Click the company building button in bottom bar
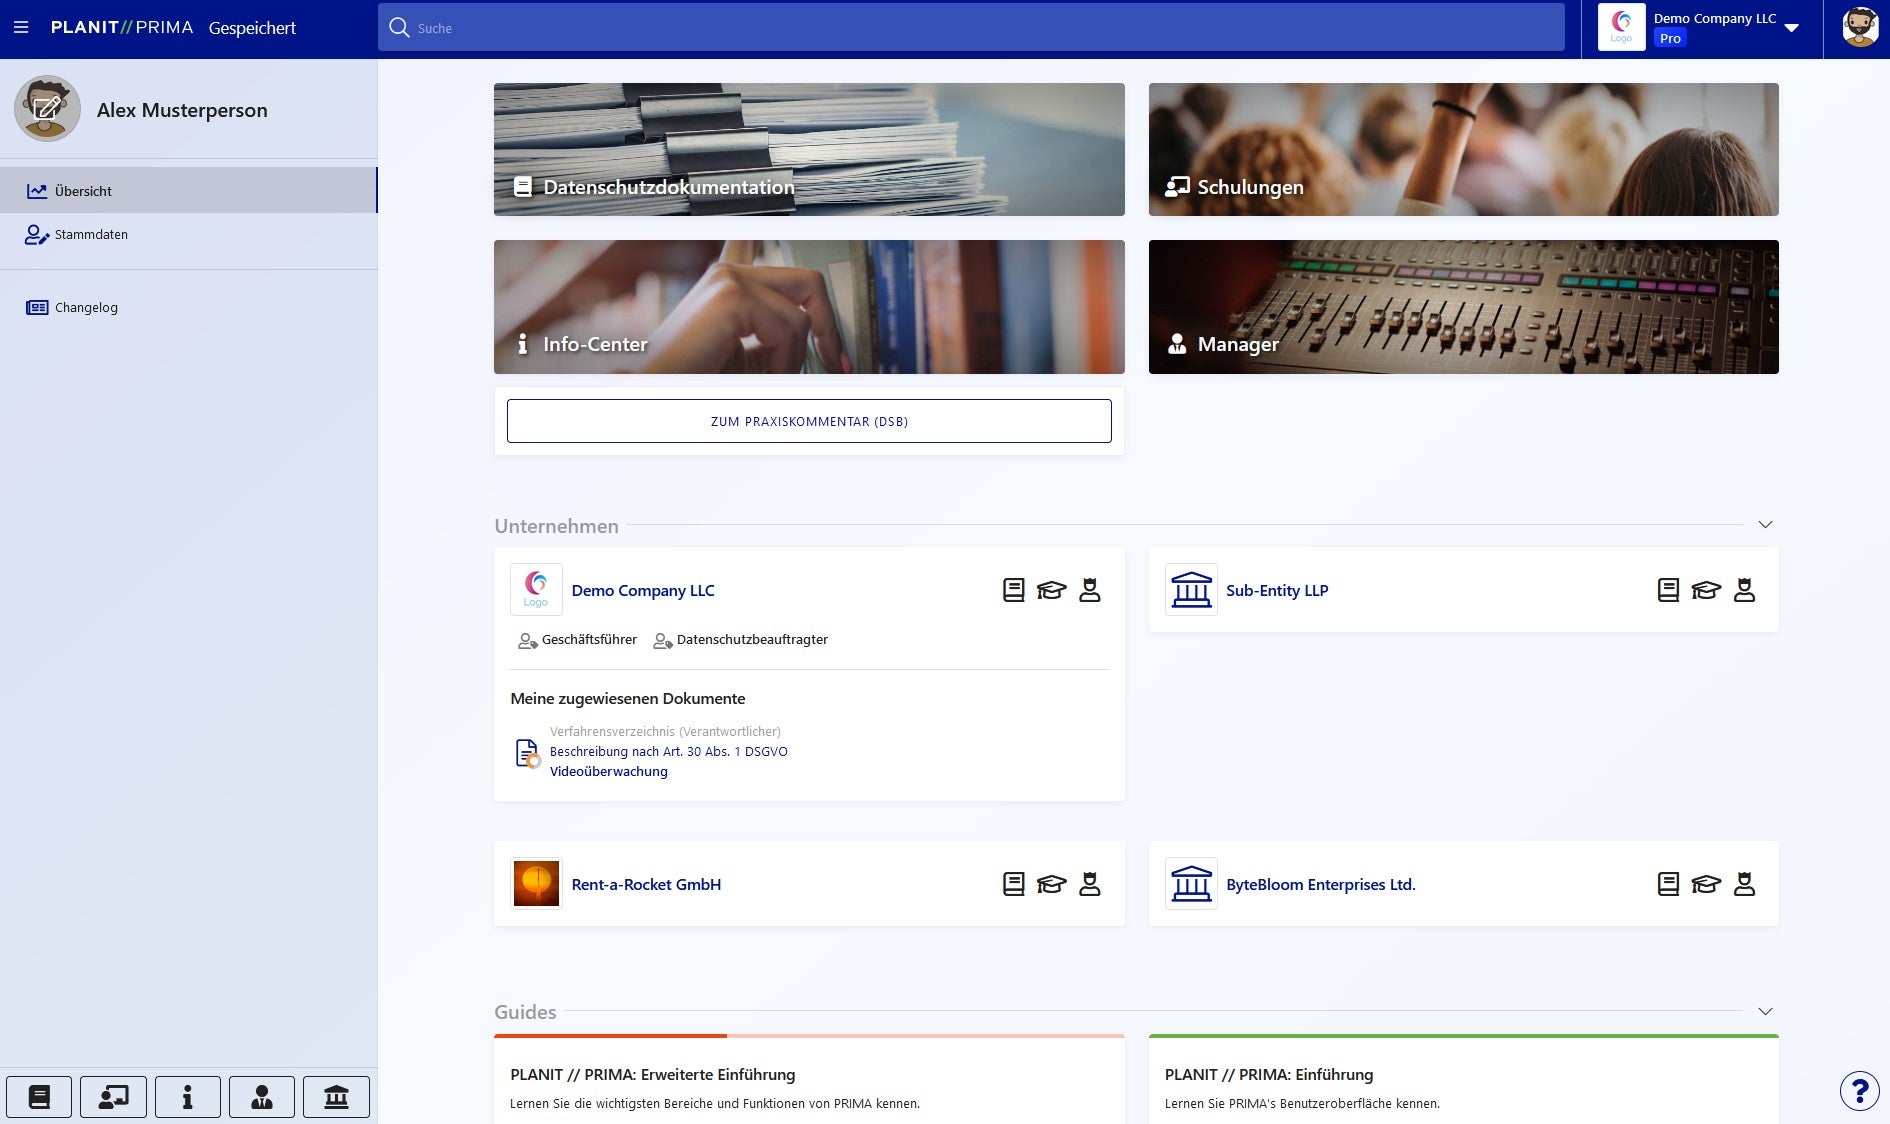Viewport: 1890px width, 1124px height. point(336,1097)
